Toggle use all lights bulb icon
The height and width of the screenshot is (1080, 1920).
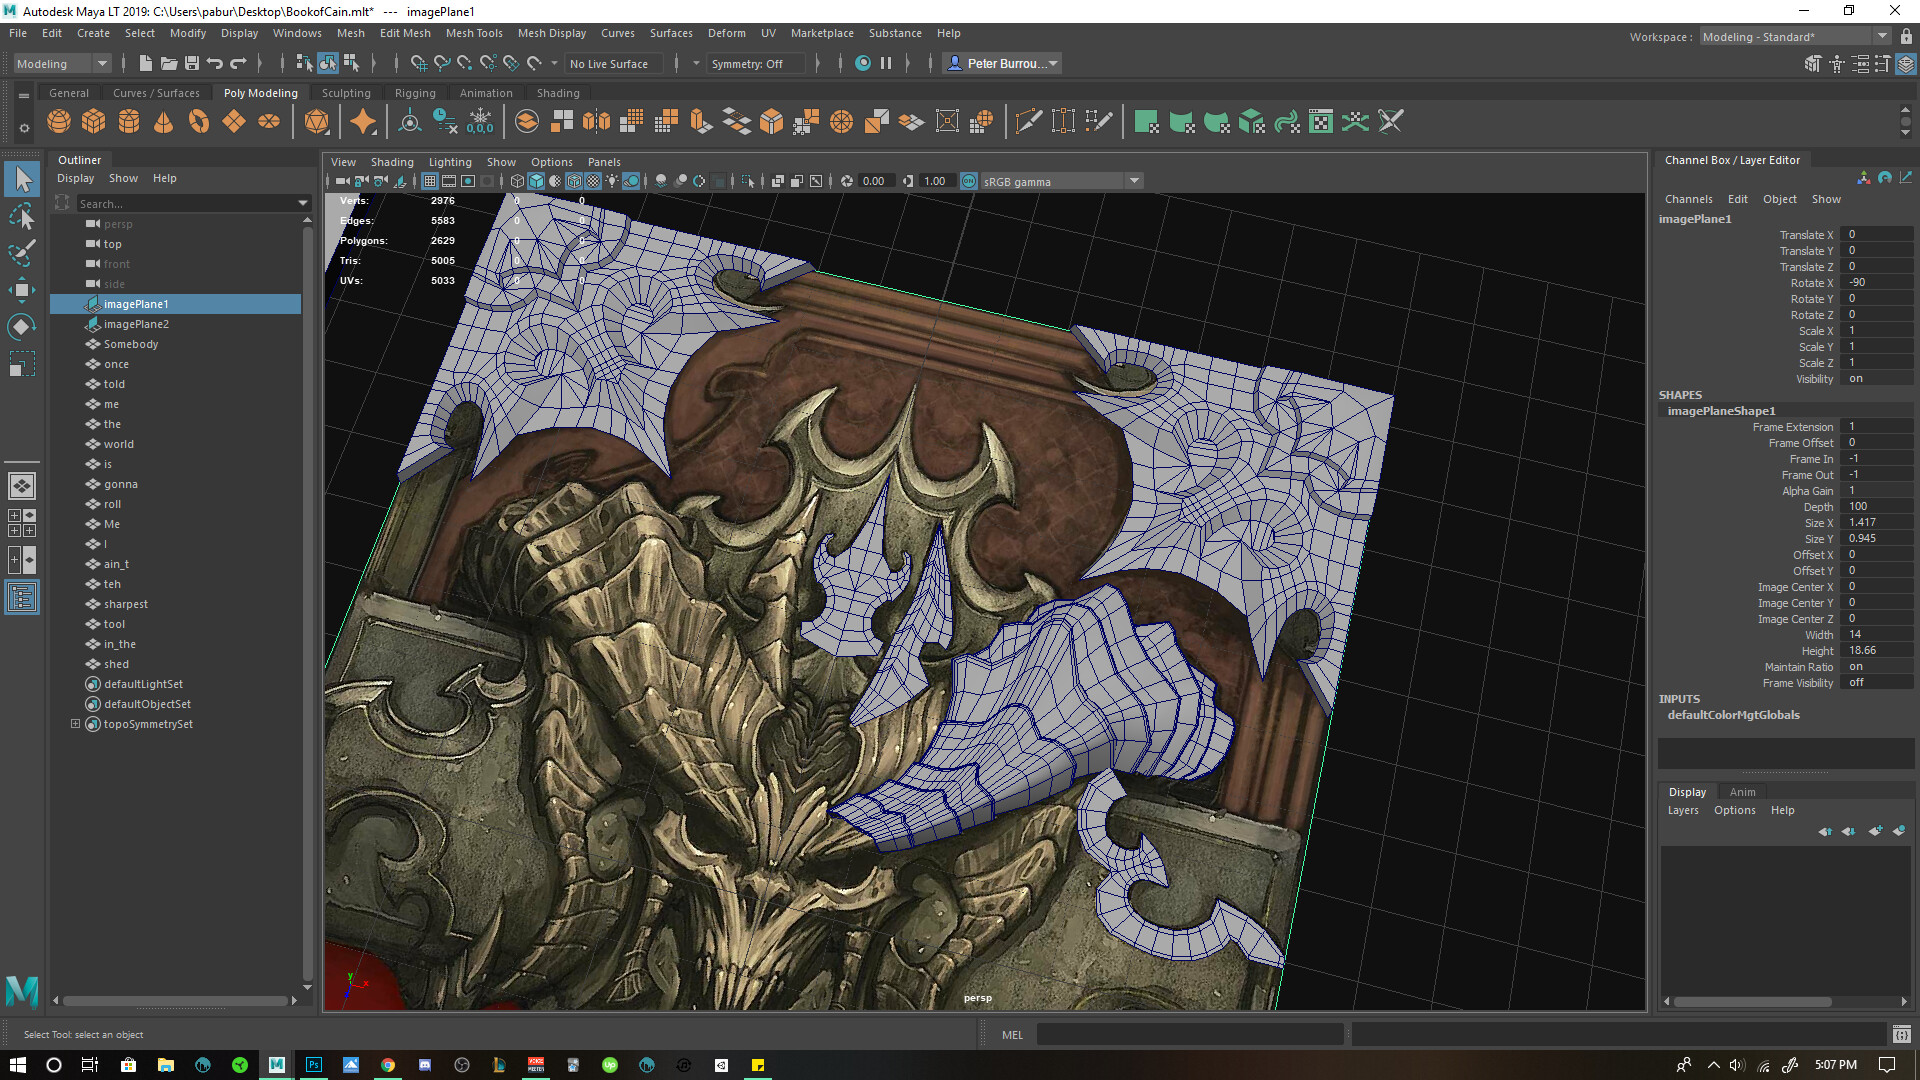(612, 181)
